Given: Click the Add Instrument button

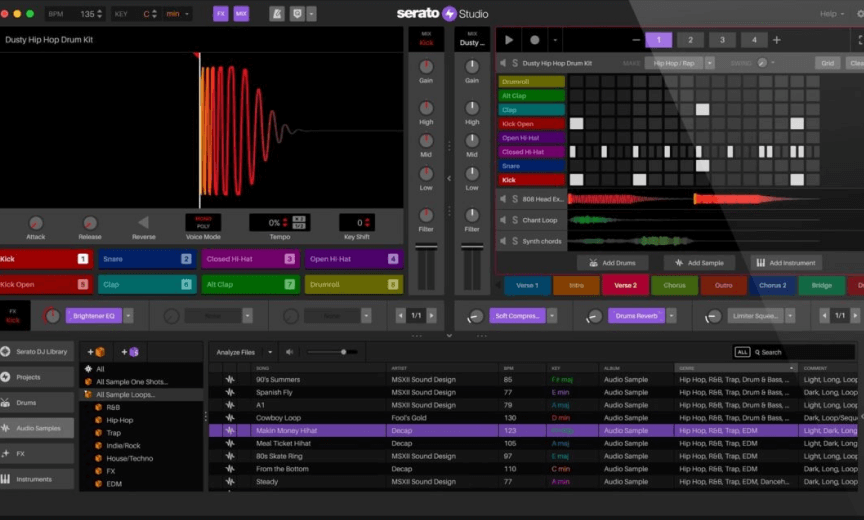Looking at the screenshot, I should click(x=785, y=263).
